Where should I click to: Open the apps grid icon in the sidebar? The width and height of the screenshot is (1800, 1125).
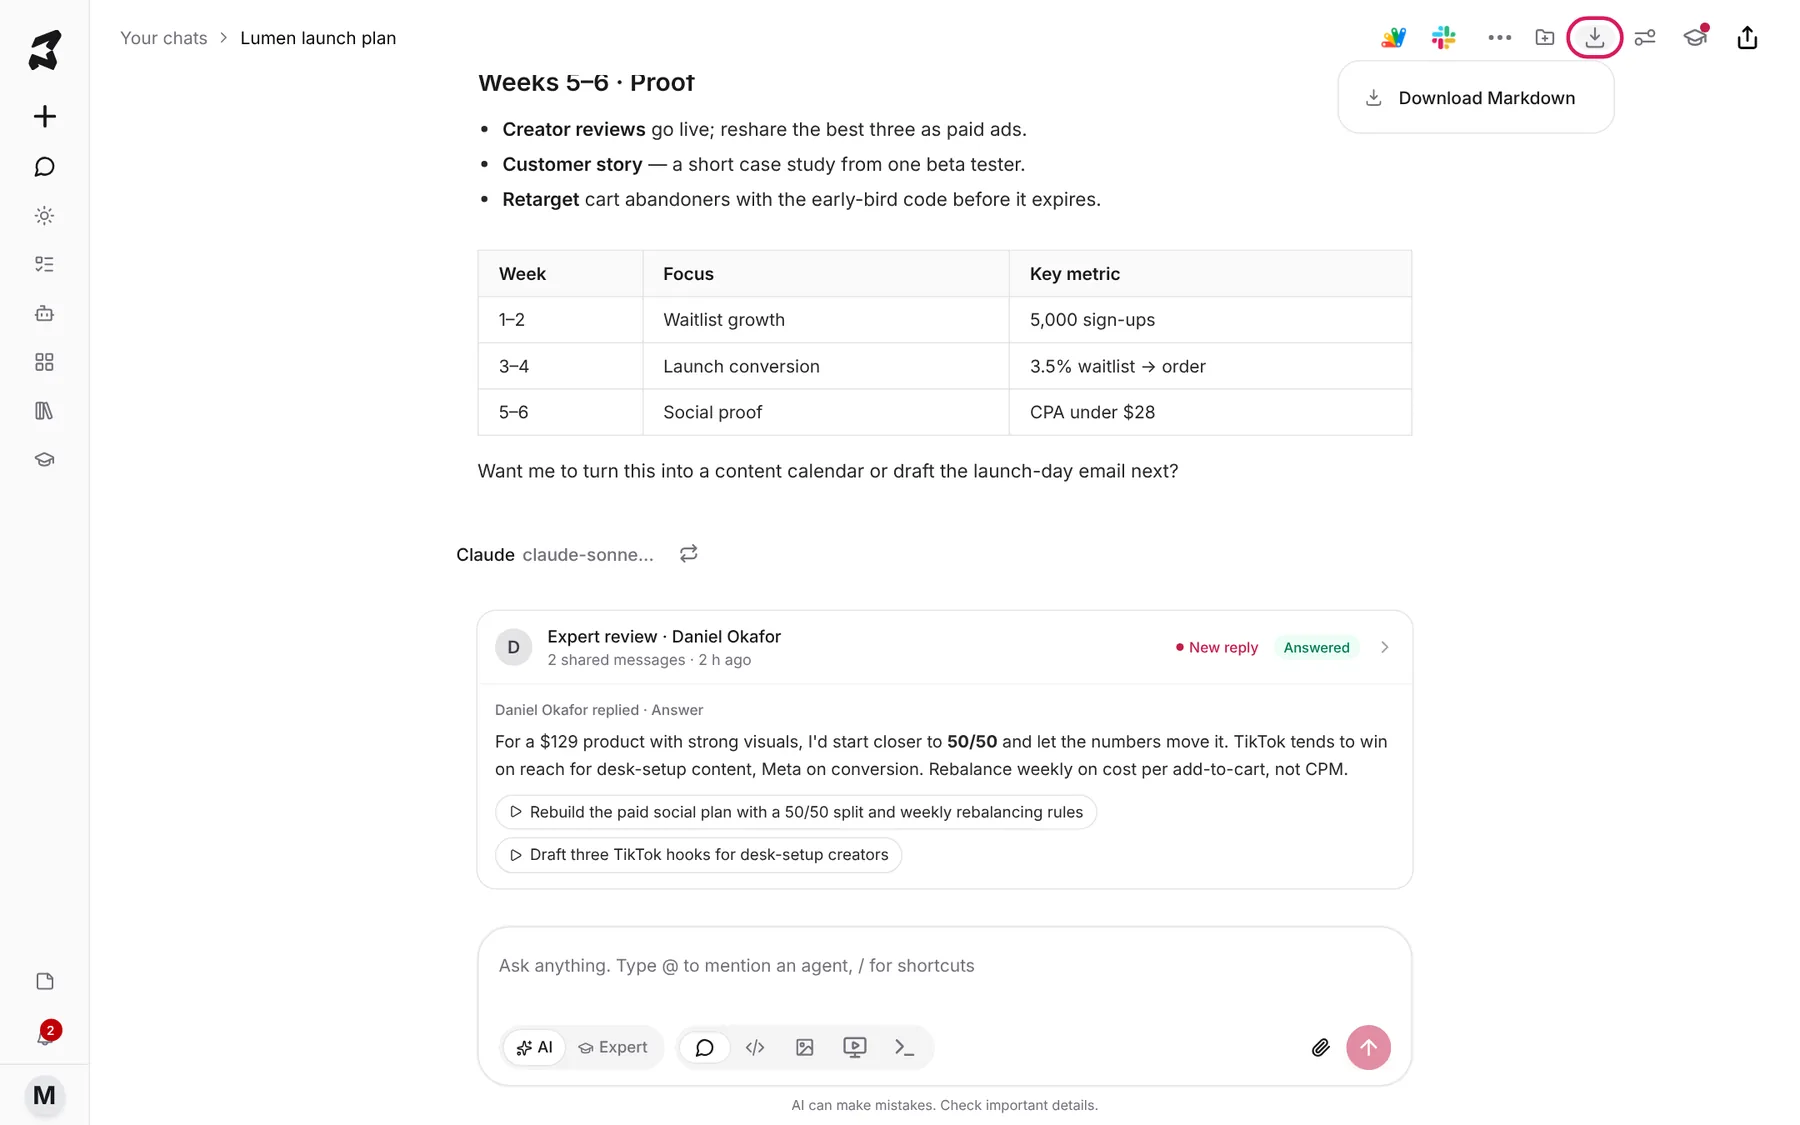click(44, 362)
